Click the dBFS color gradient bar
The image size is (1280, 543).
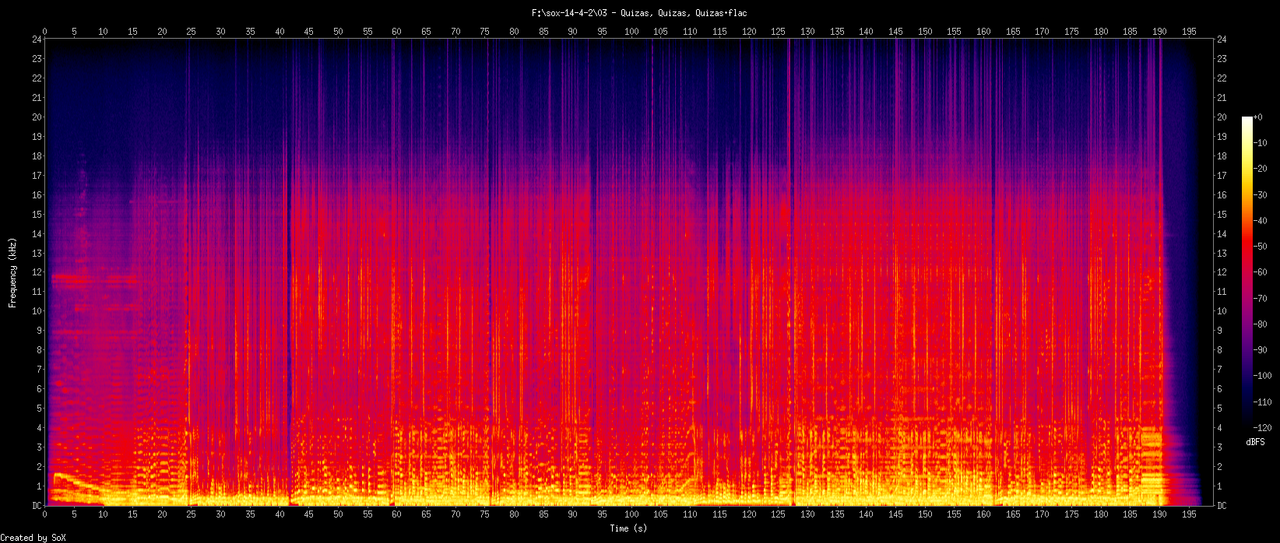[x=1246, y=272]
